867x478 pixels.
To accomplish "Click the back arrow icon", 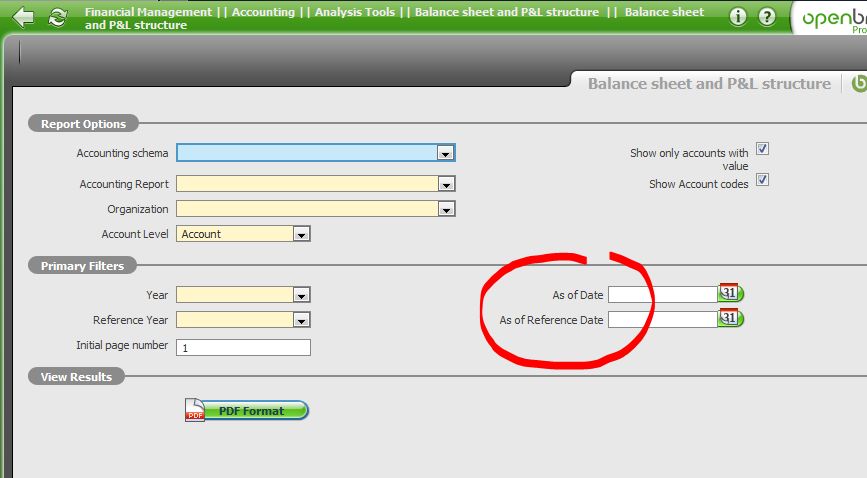I will point(23,17).
